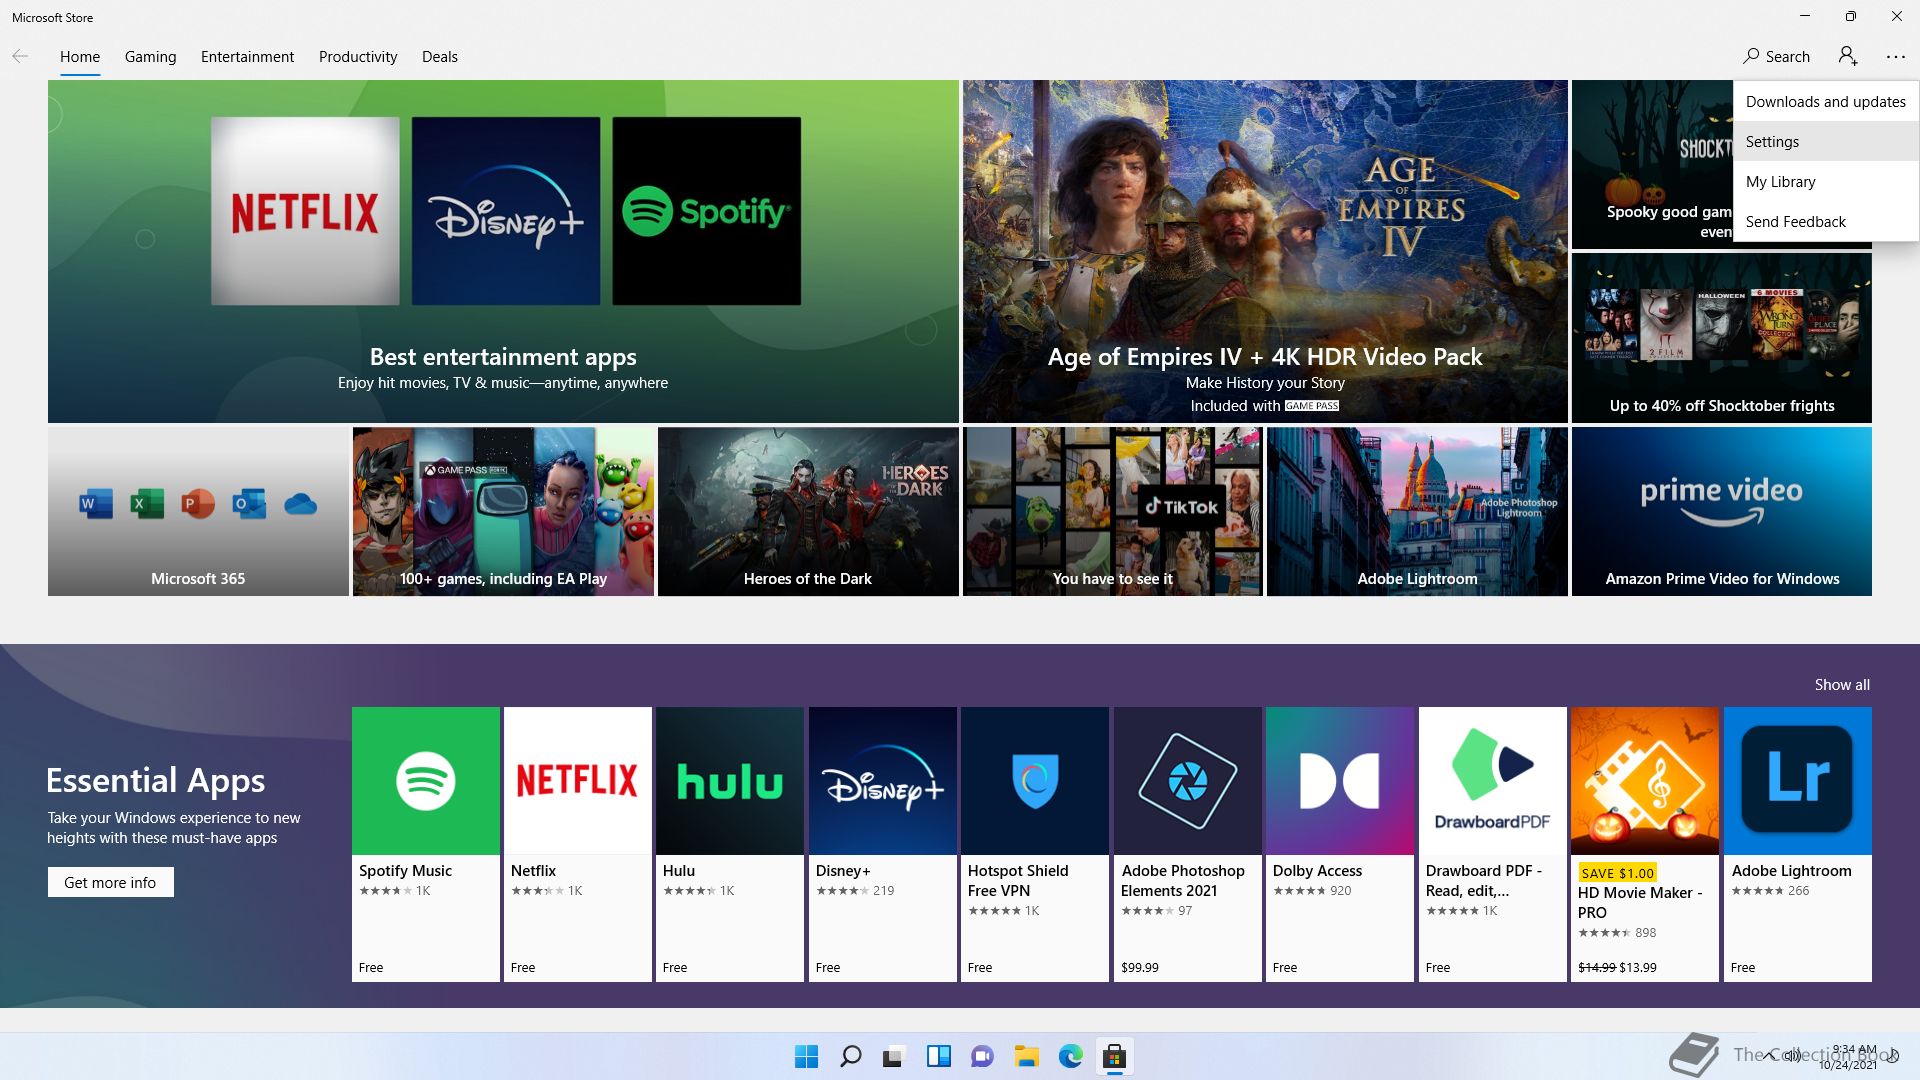Open the Microsoft 365 tile

198,512
